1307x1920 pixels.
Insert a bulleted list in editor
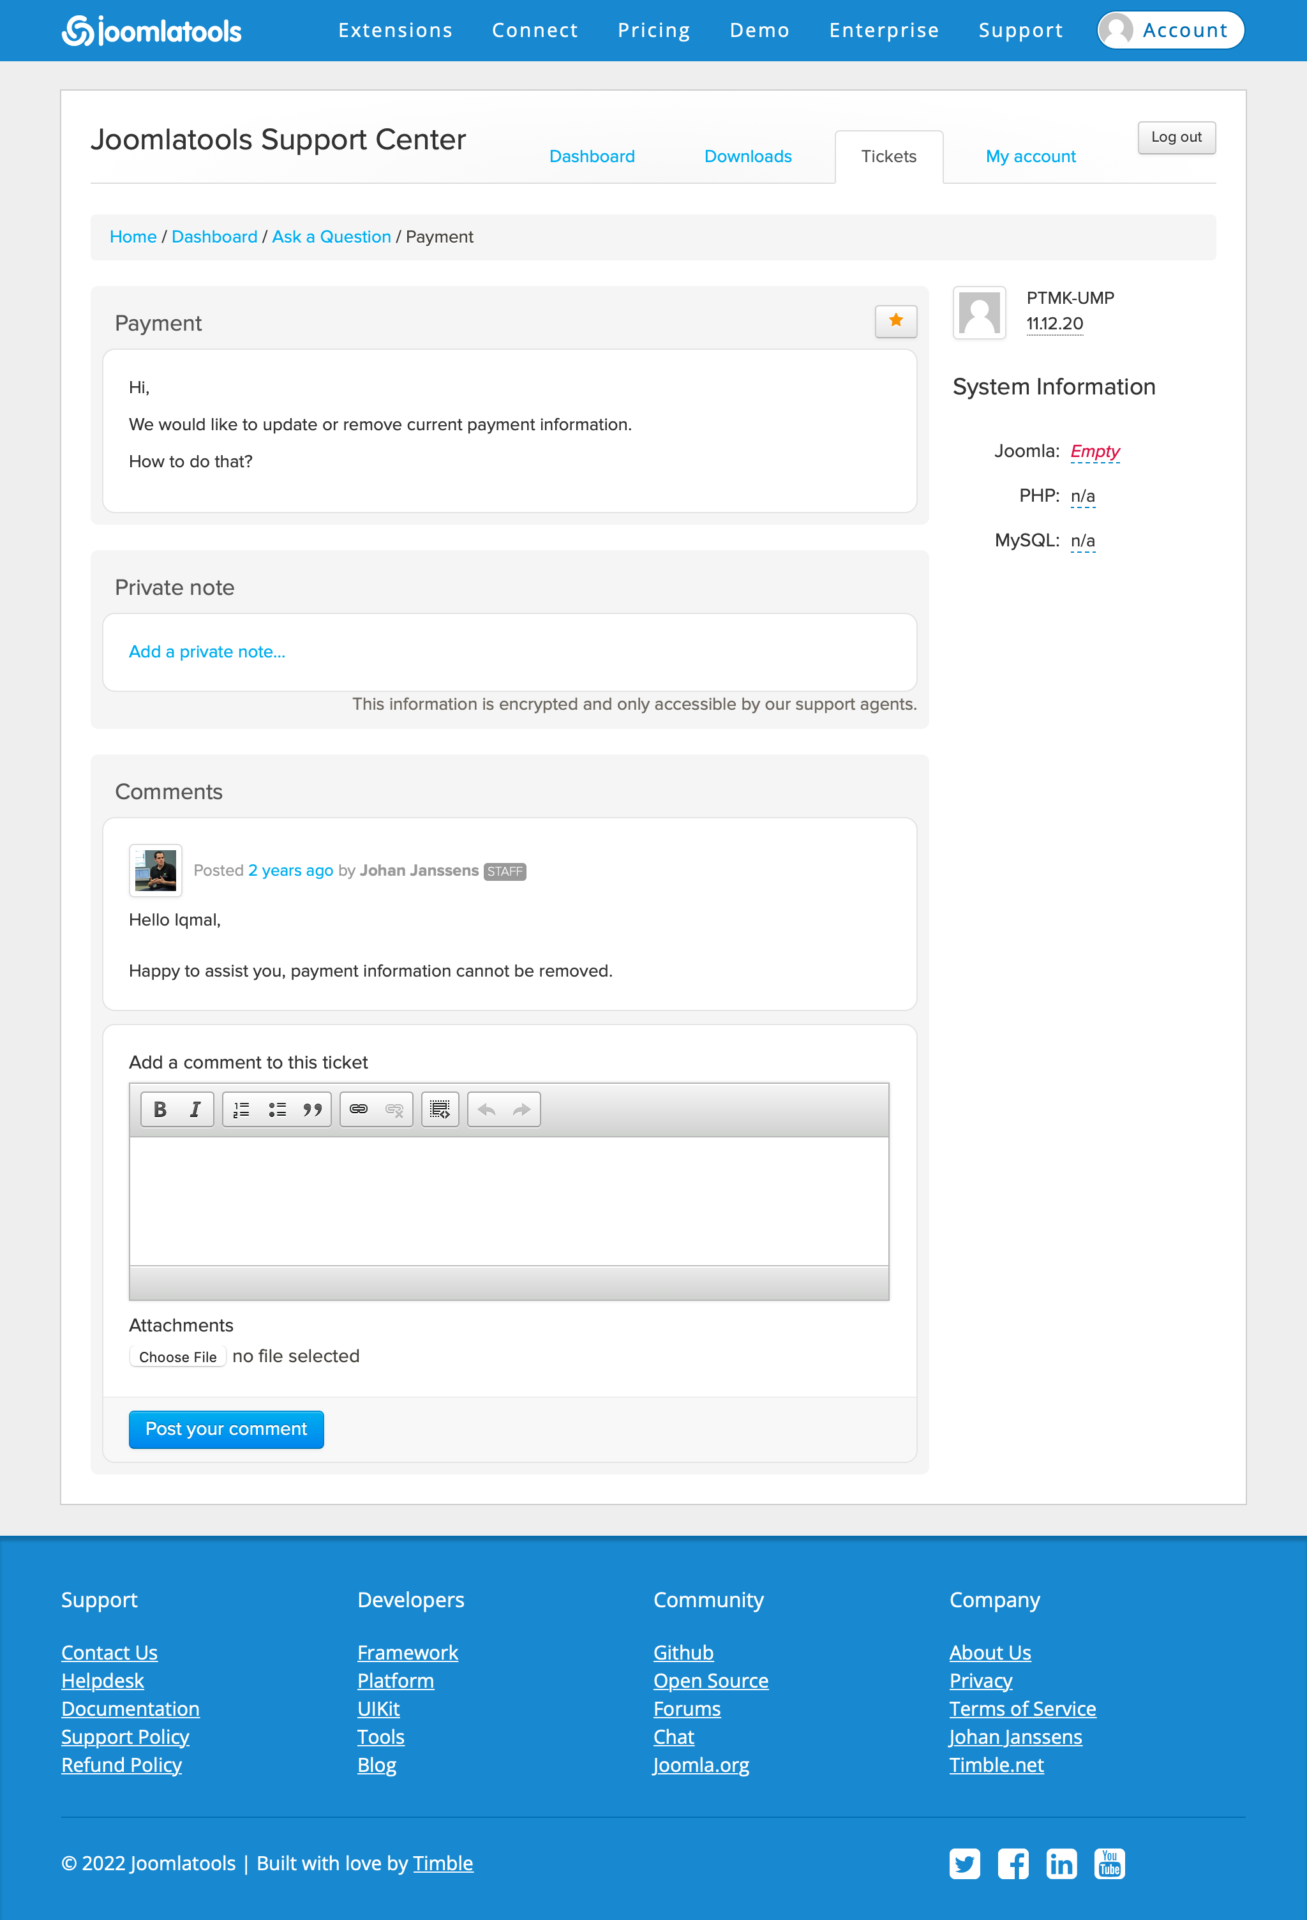point(277,1109)
